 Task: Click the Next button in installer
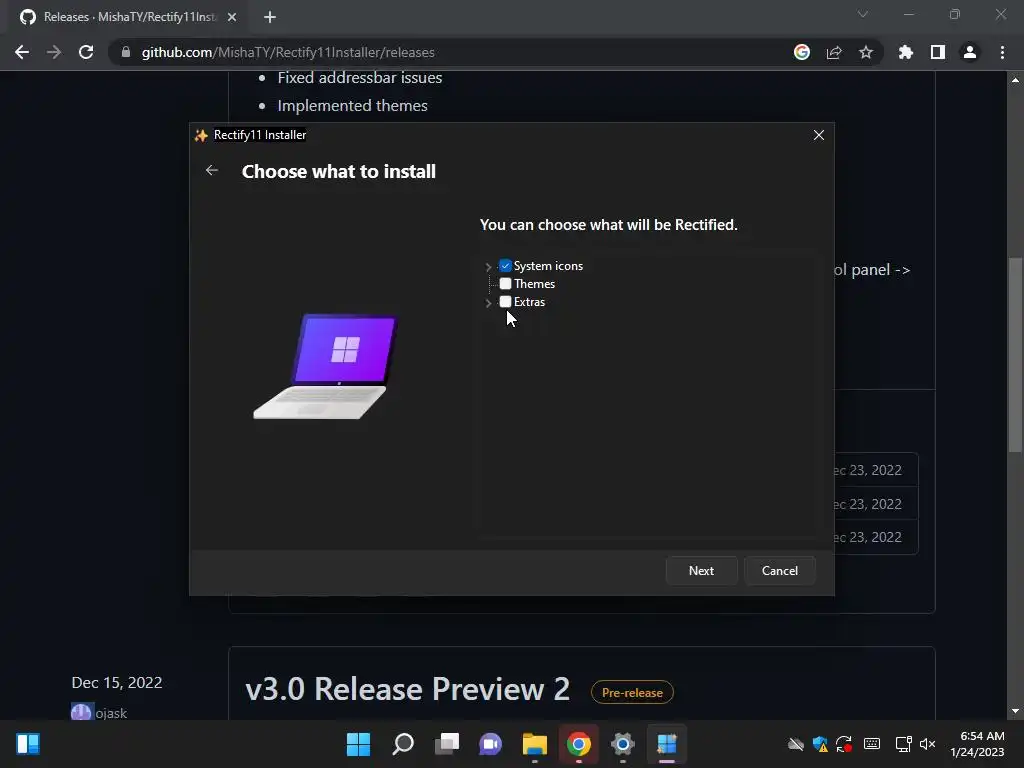click(x=701, y=571)
